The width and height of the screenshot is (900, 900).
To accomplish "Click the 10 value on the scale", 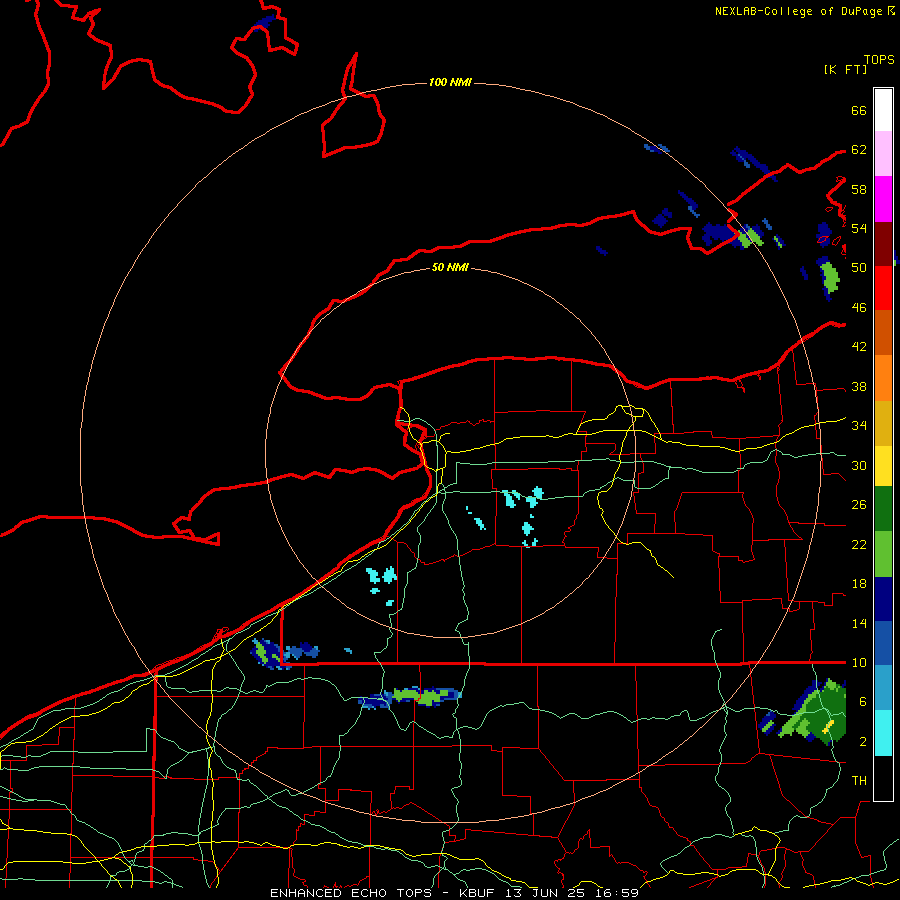I will click(859, 663).
